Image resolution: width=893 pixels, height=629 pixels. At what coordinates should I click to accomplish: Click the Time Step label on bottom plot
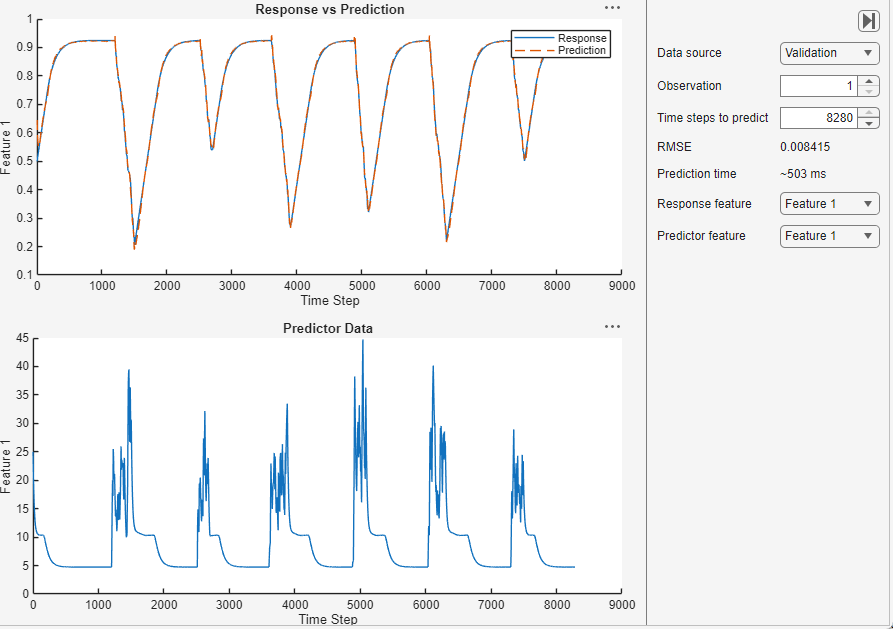(x=328, y=618)
